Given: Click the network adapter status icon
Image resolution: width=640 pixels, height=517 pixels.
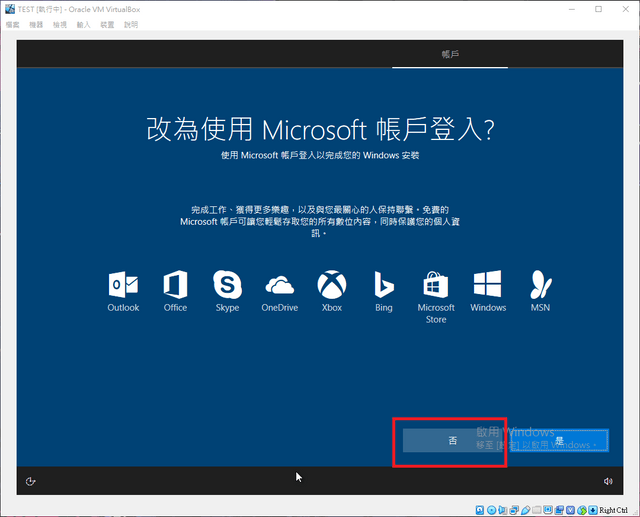Looking at the screenshot, I should point(514,510).
